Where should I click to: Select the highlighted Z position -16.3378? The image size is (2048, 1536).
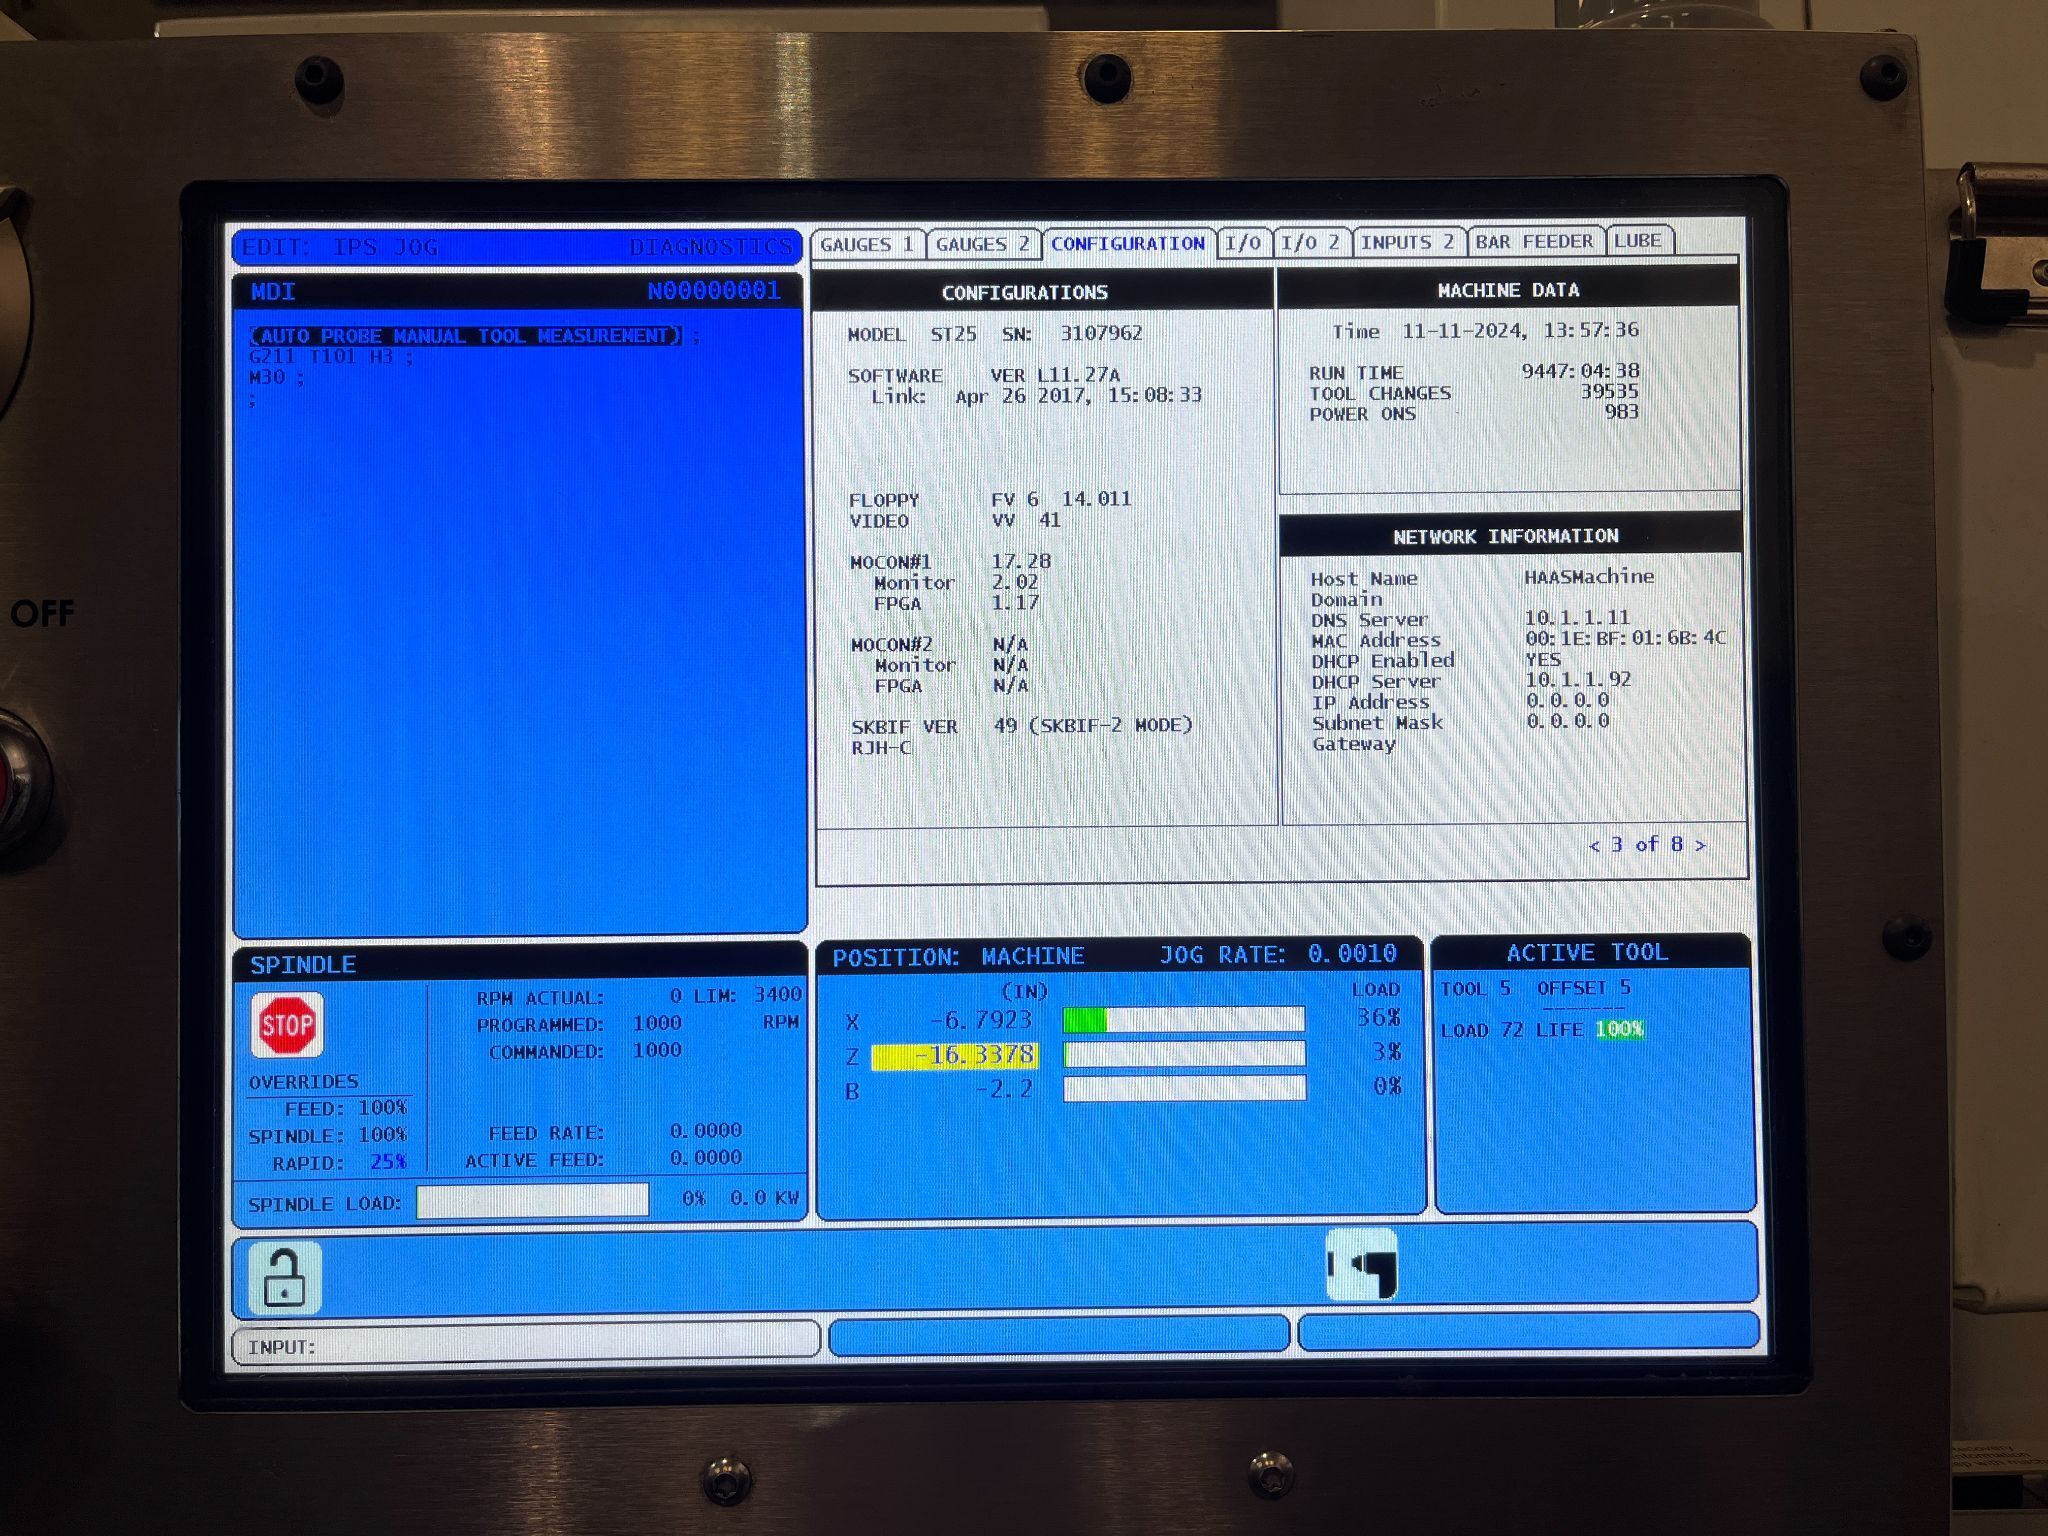click(x=954, y=1056)
